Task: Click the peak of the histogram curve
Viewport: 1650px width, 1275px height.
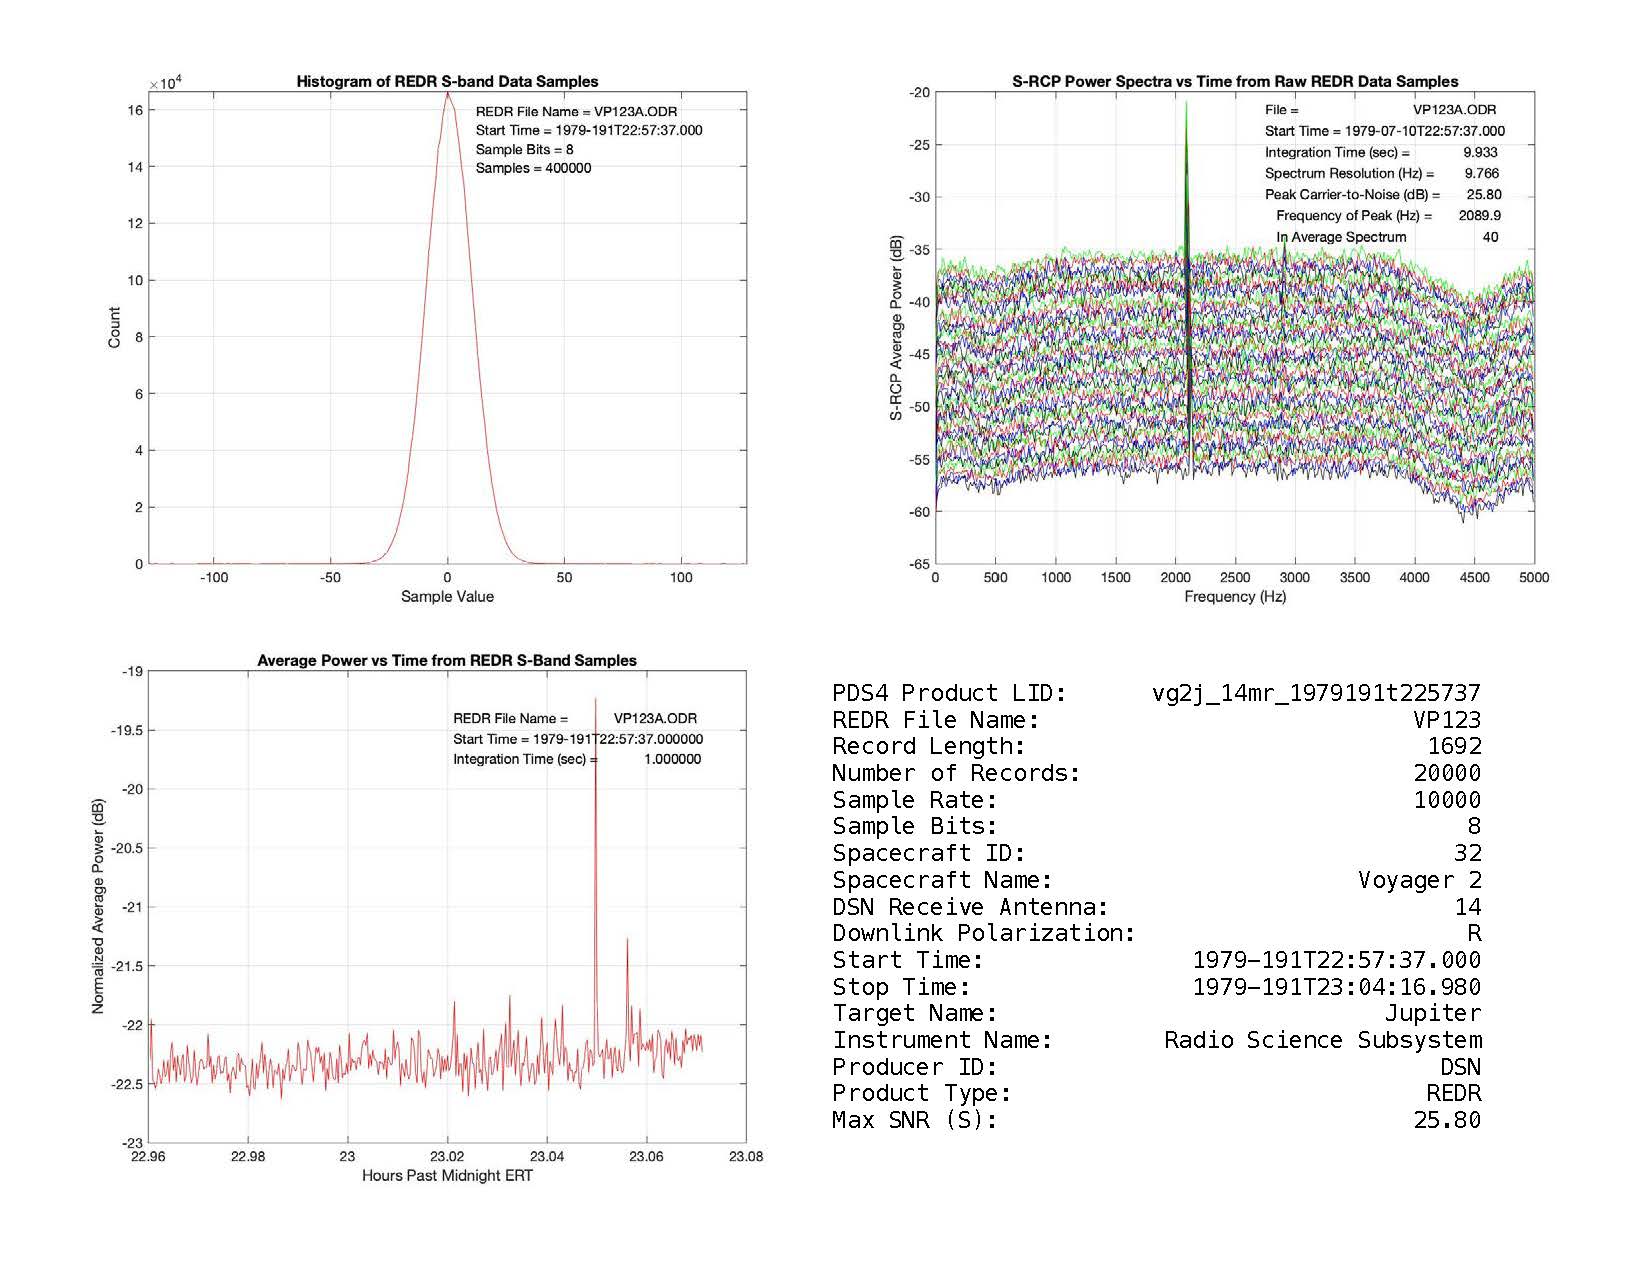Action: 447,95
